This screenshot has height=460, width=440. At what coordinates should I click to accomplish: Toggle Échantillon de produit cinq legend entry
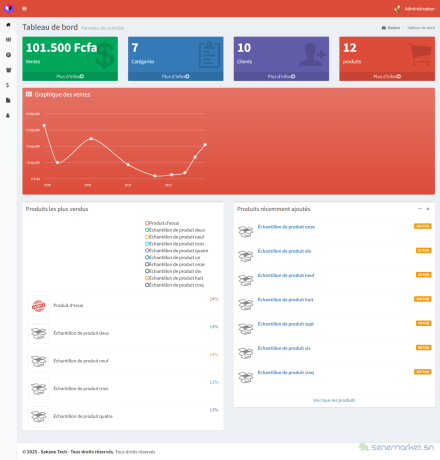click(174, 285)
